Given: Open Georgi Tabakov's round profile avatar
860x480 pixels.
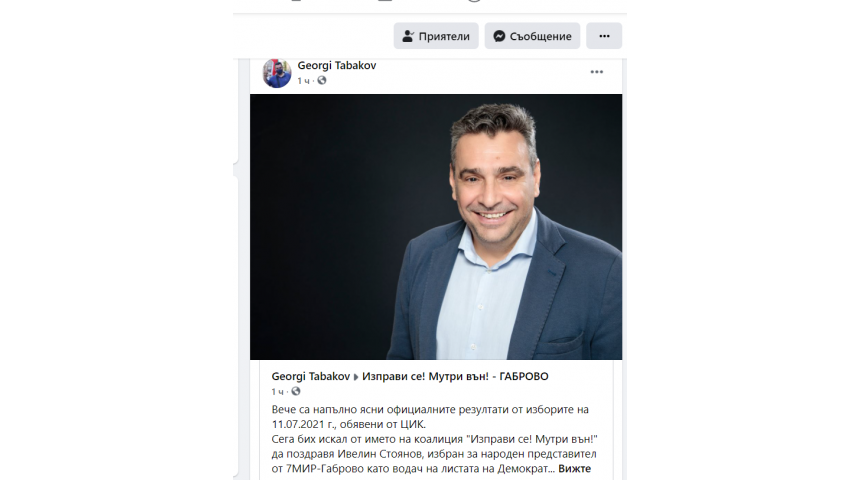Looking at the screenshot, I should click(277, 74).
